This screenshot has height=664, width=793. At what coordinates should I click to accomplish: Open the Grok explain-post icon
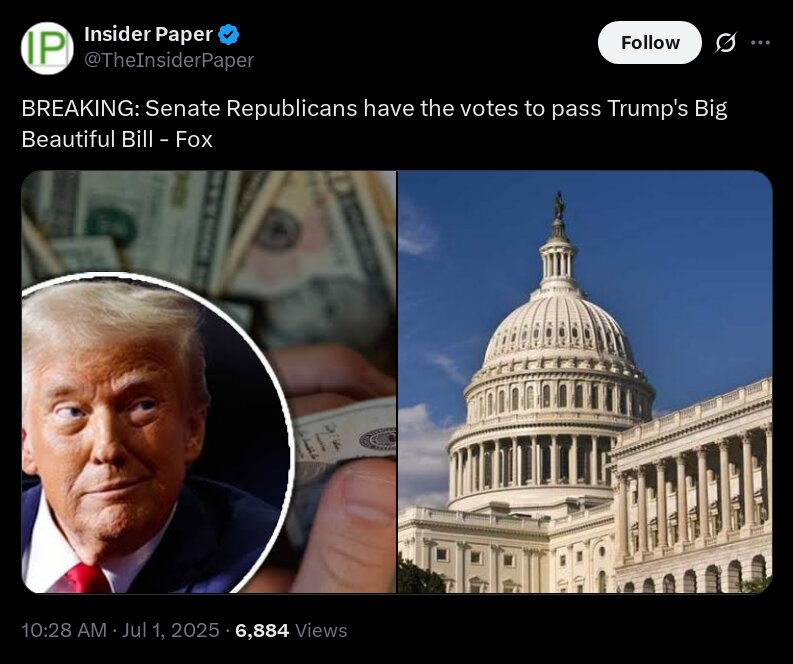click(x=725, y=42)
